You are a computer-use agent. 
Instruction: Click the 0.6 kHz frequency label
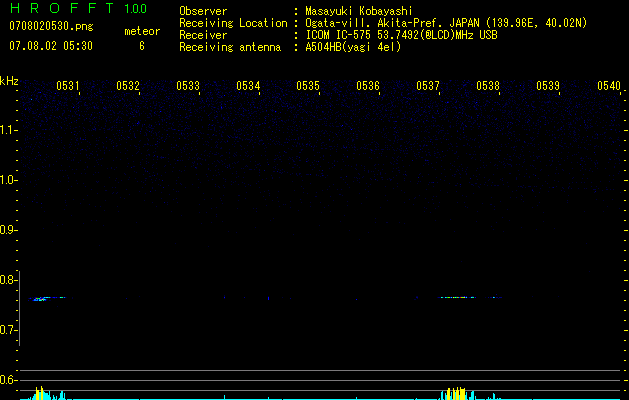(8, 380)
